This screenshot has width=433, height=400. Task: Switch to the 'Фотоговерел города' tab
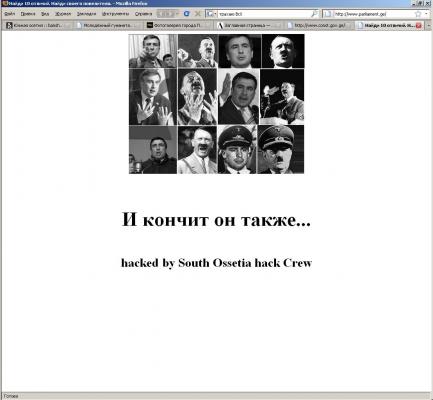pos(178,25)
